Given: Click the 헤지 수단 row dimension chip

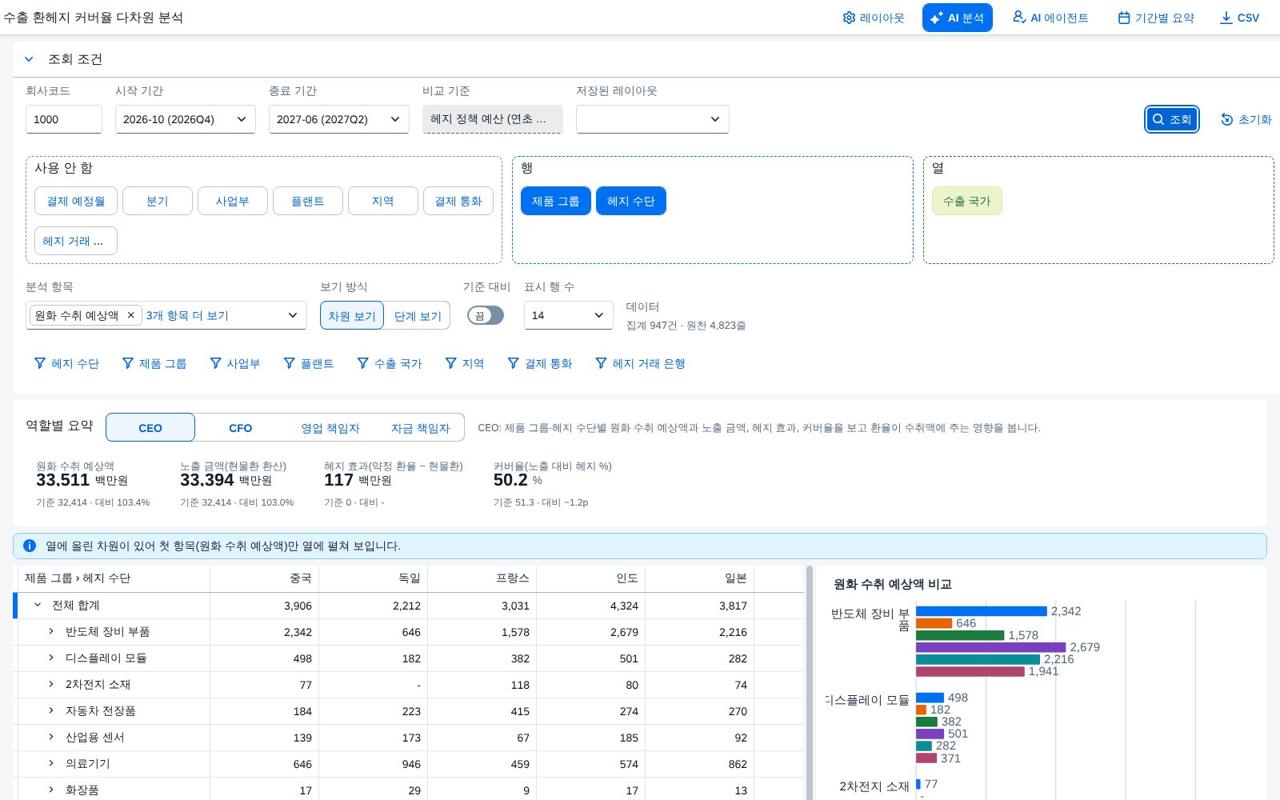Looking at the screenshot, I should point(631,201).
